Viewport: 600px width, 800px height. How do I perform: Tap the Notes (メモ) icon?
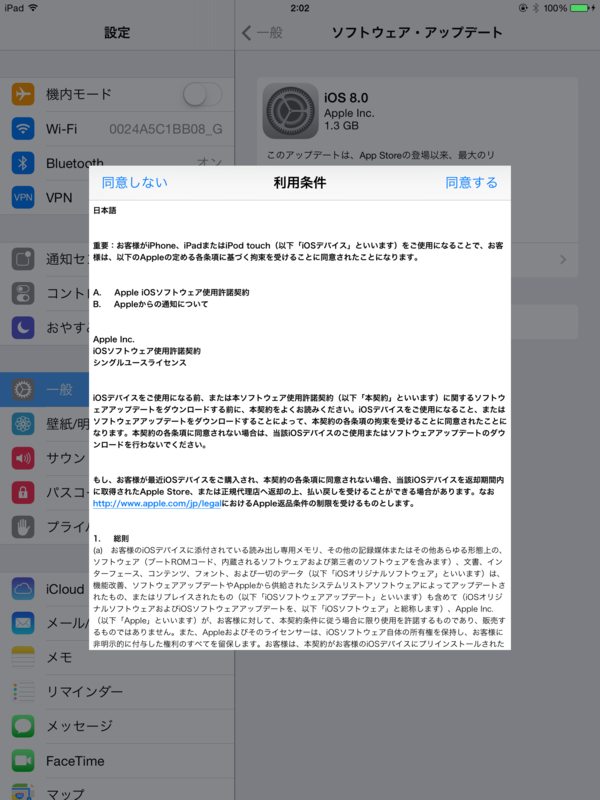tap(23, 657)
